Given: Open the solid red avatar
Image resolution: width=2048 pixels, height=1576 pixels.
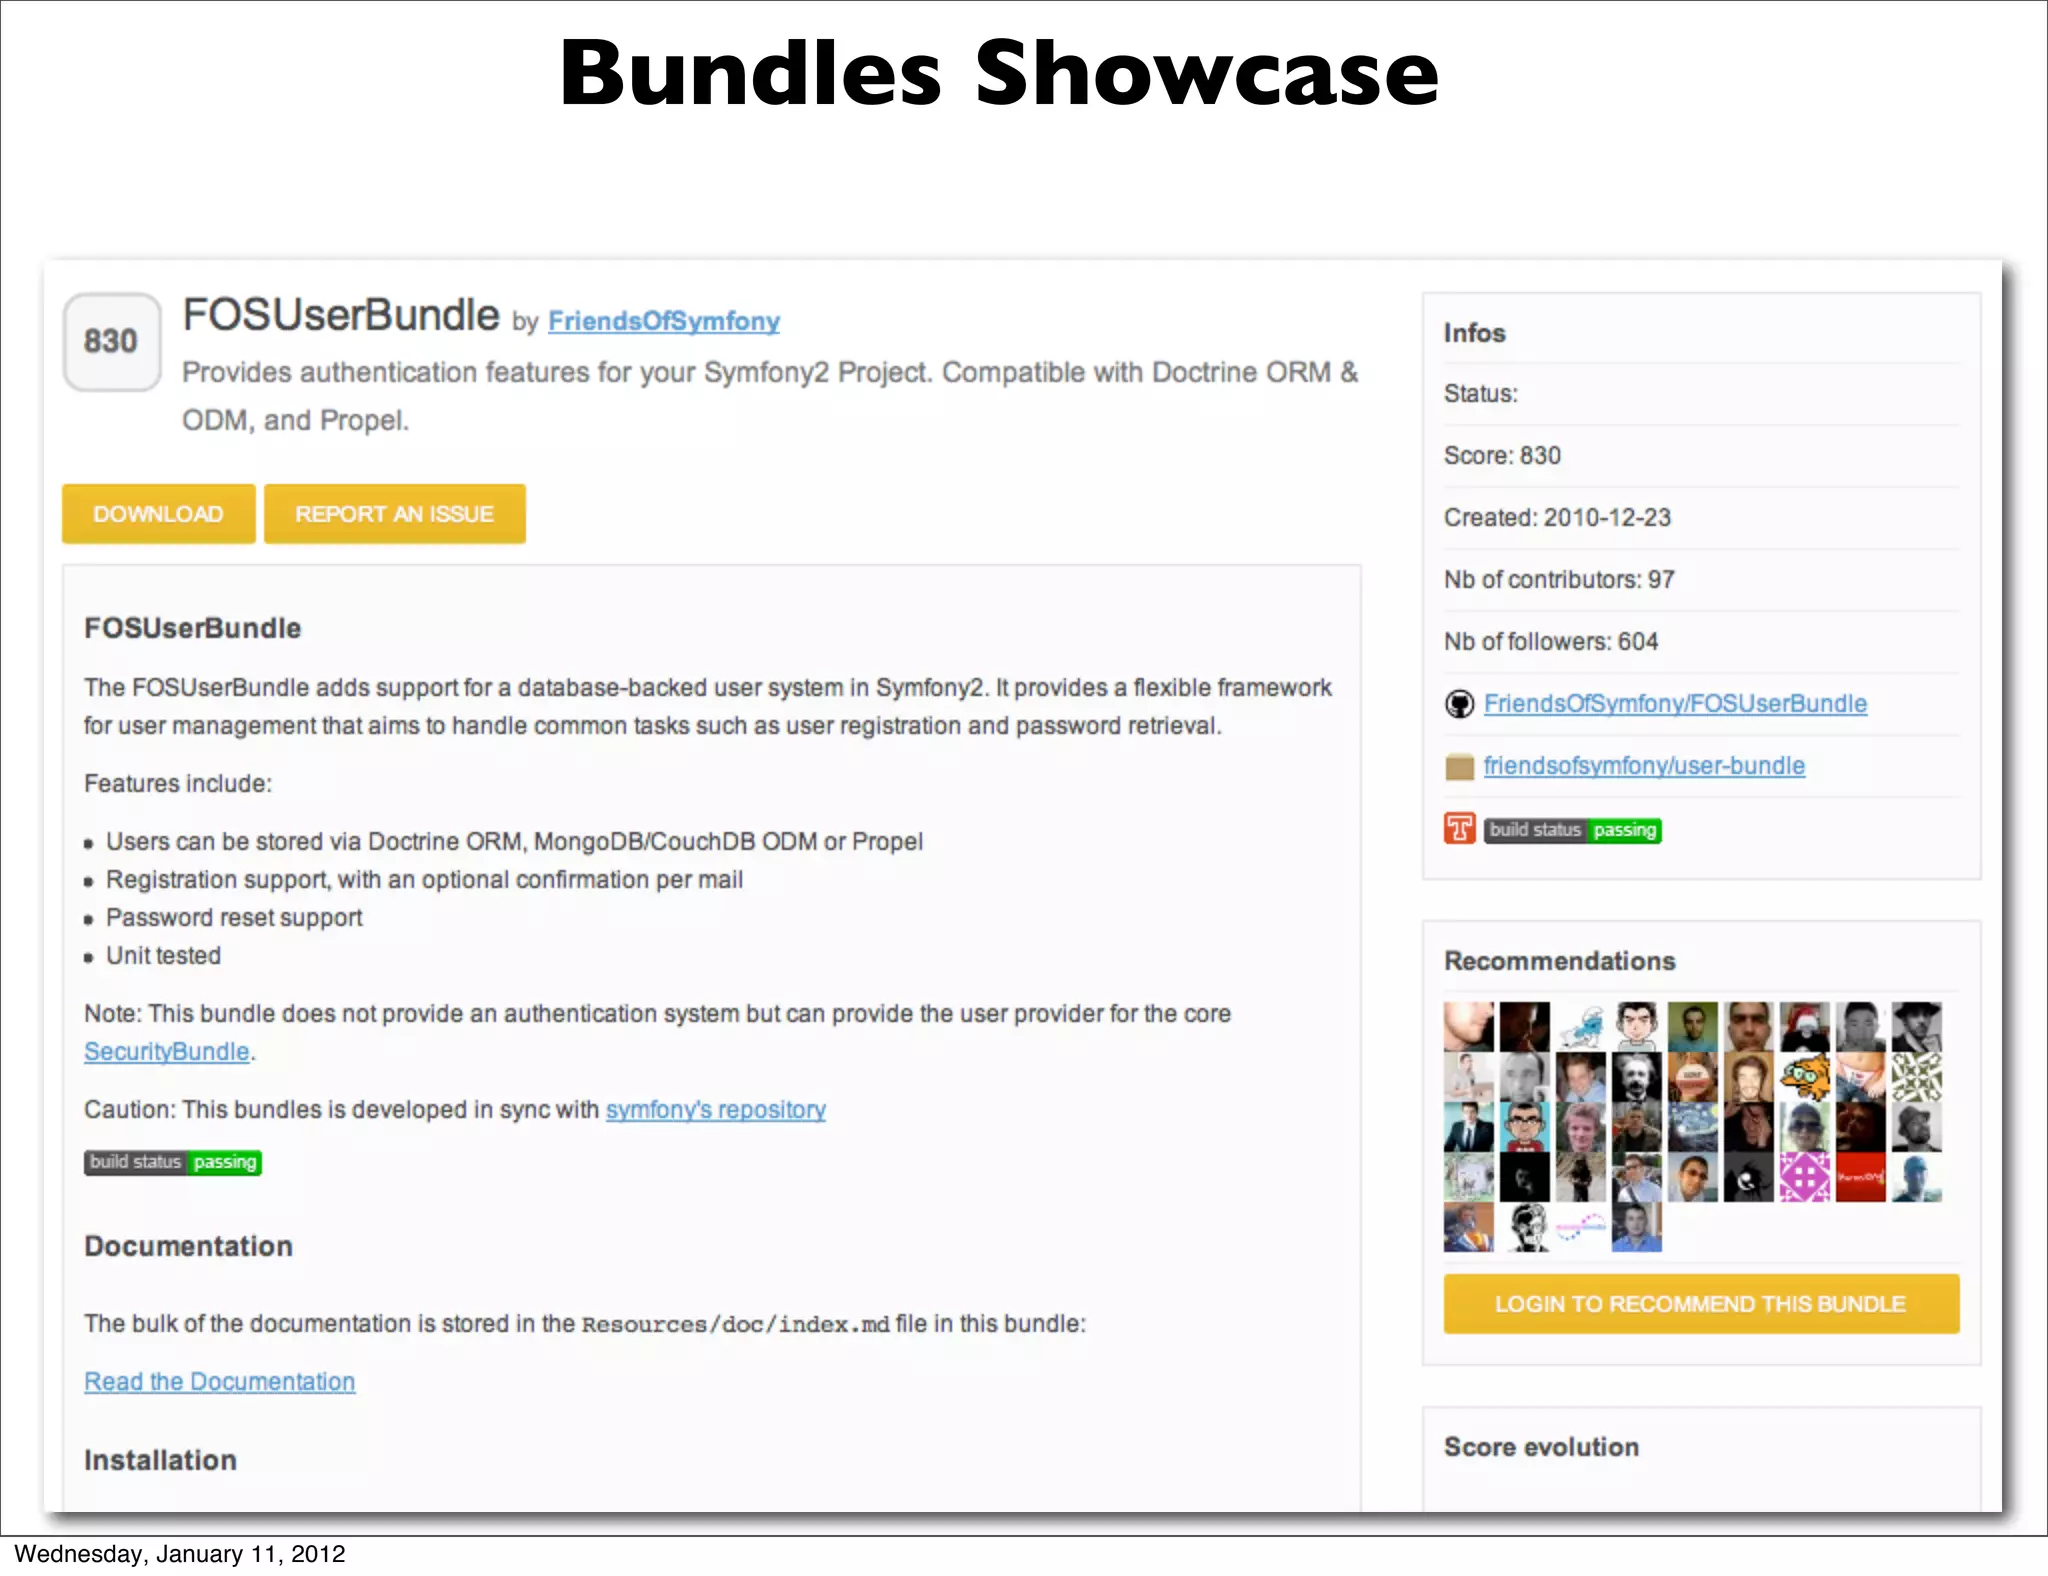Looking at the screenshot, I should (1861, 1177).
